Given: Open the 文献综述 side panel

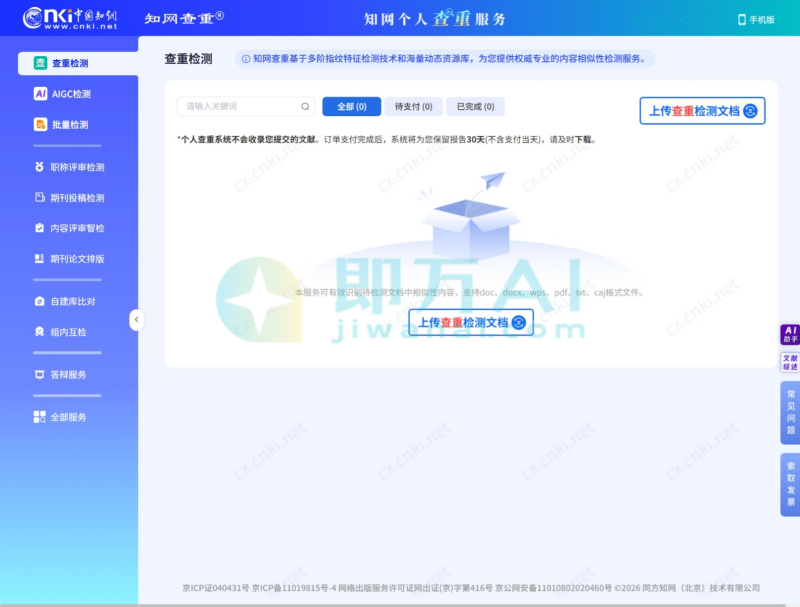Looking at the screenshot, I should (791, 360).
